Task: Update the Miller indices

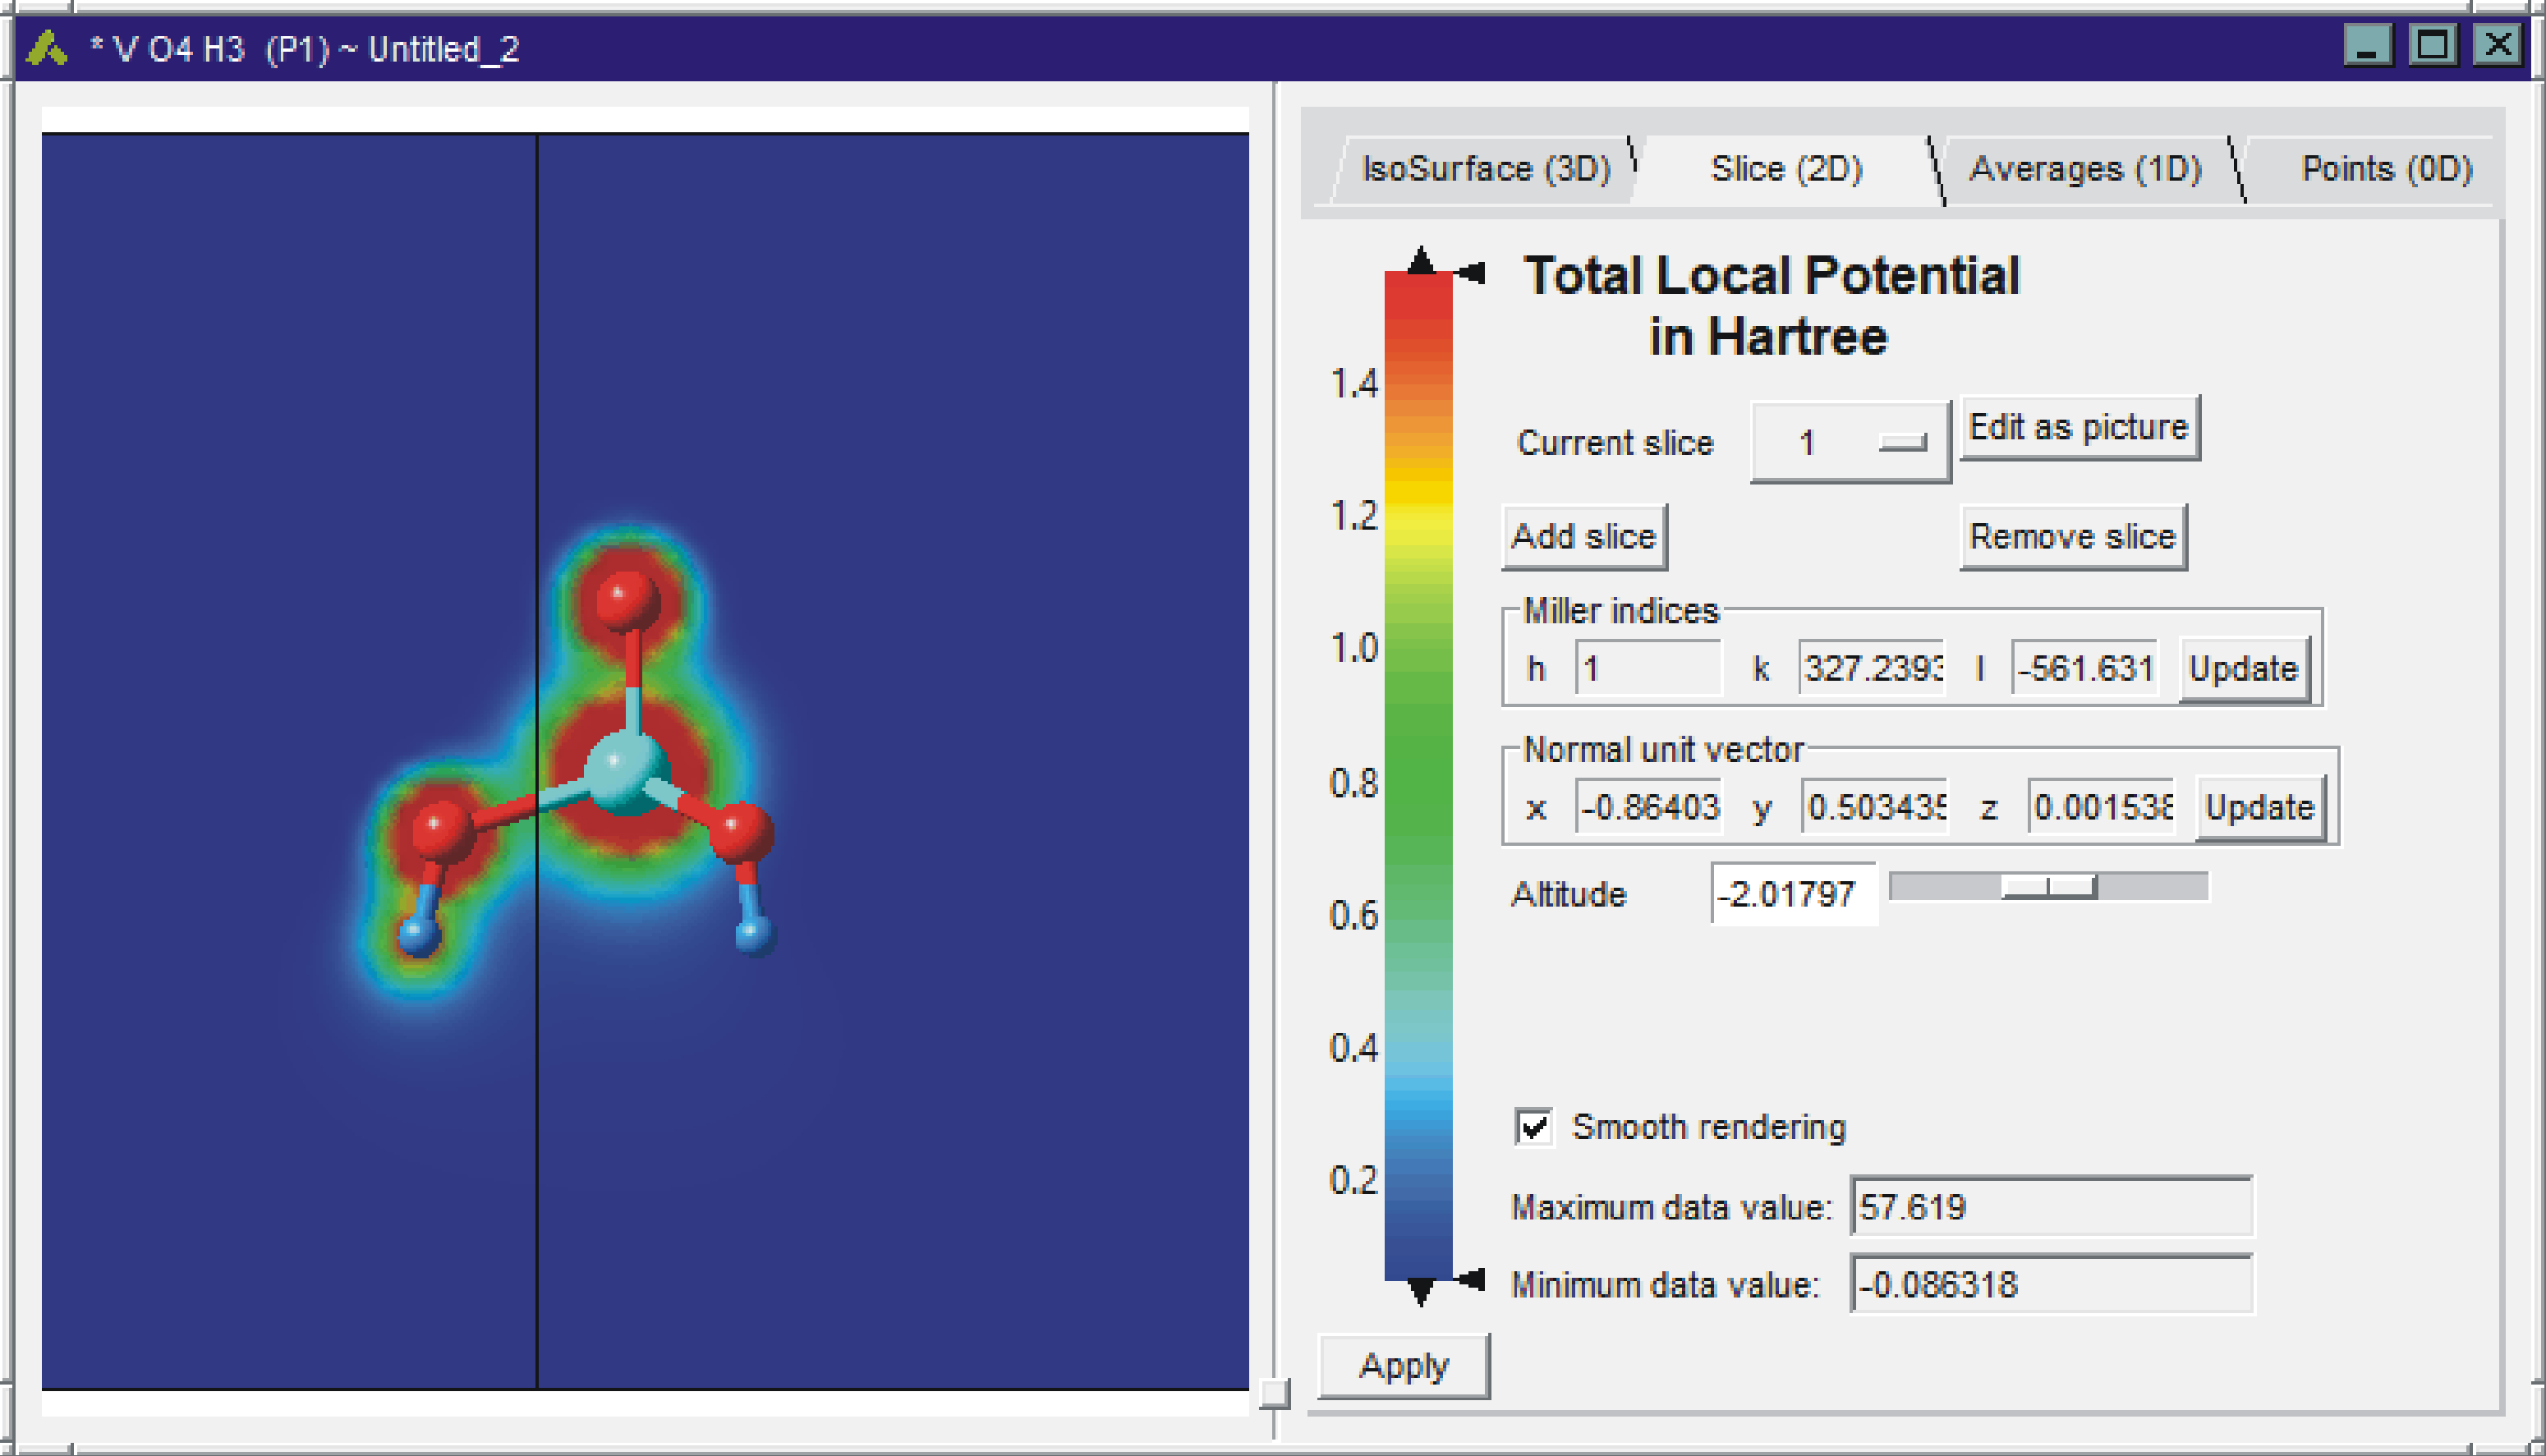Action: point(2245,668)
